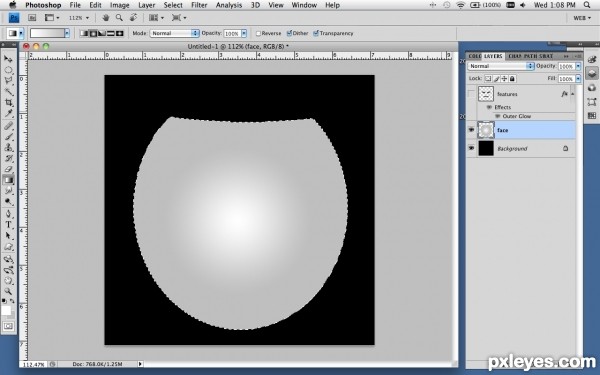Select the Eraser tool

(x=8, y=169)
